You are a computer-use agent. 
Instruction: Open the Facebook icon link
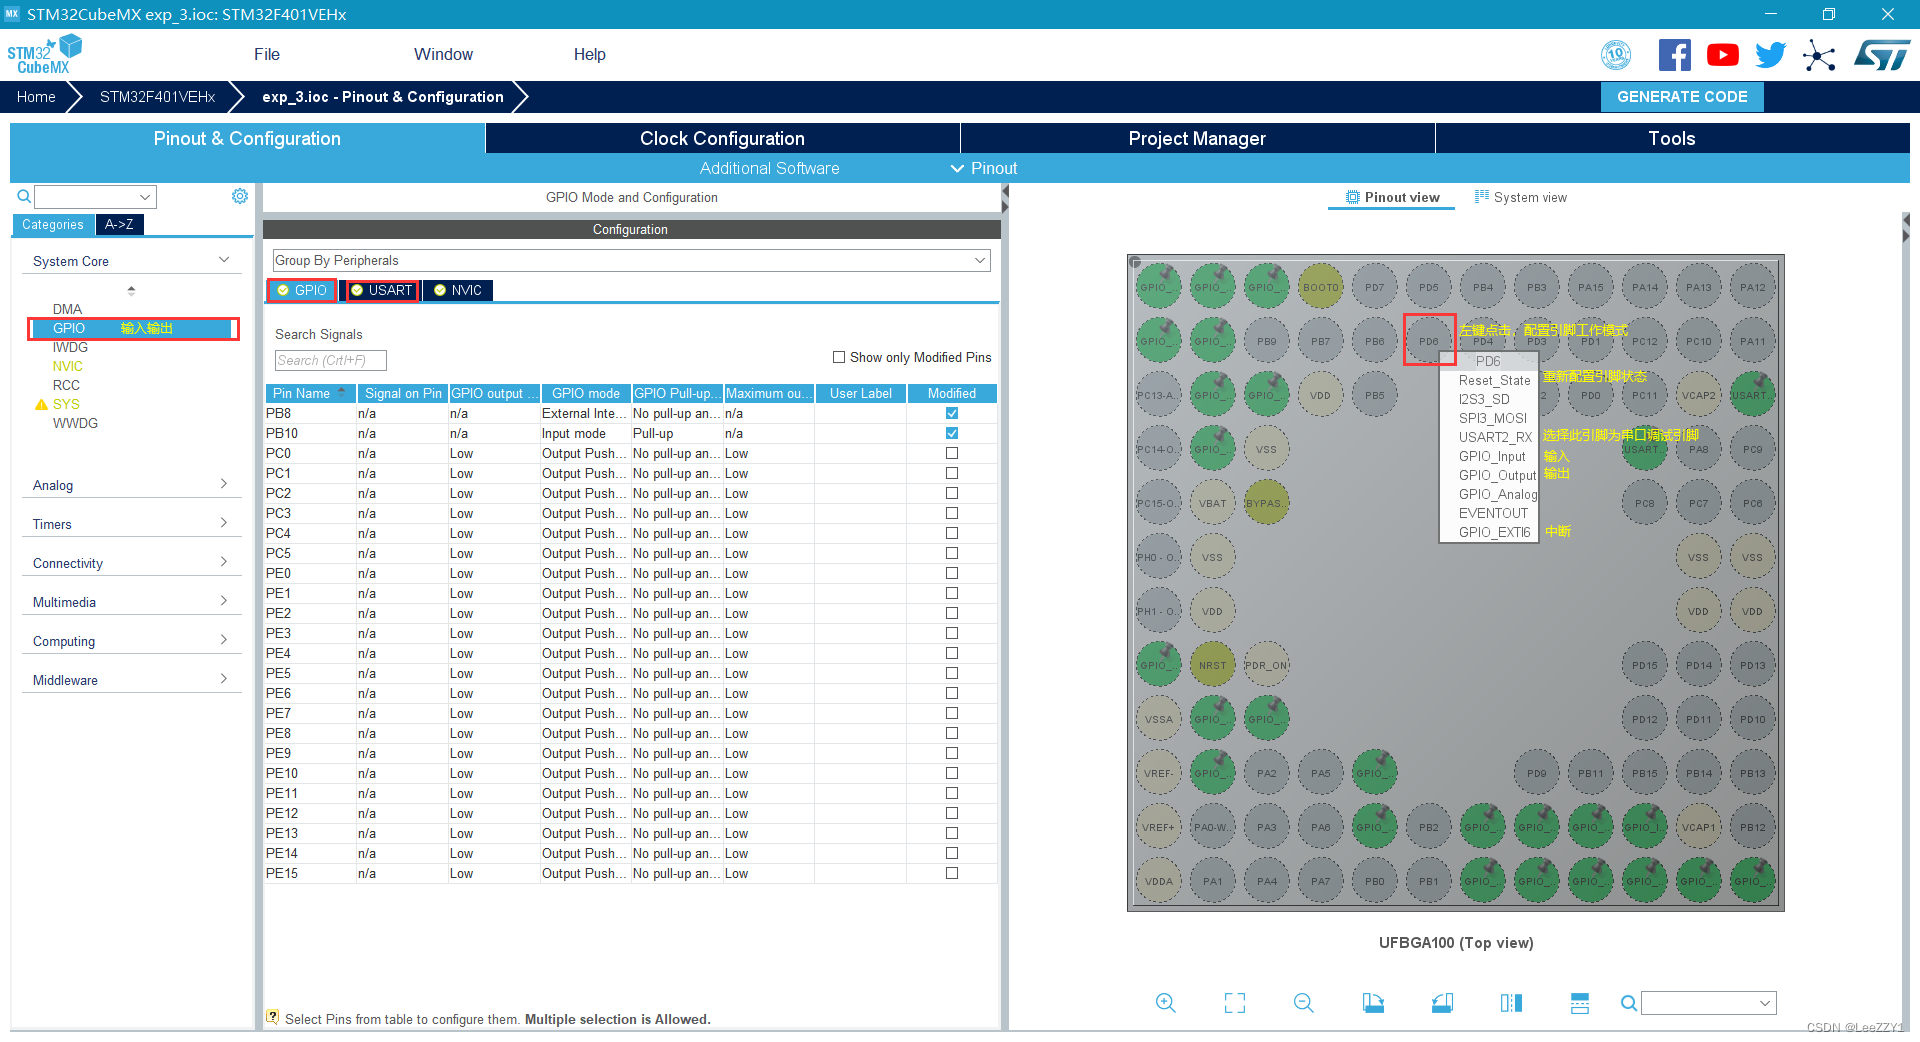1674,55
